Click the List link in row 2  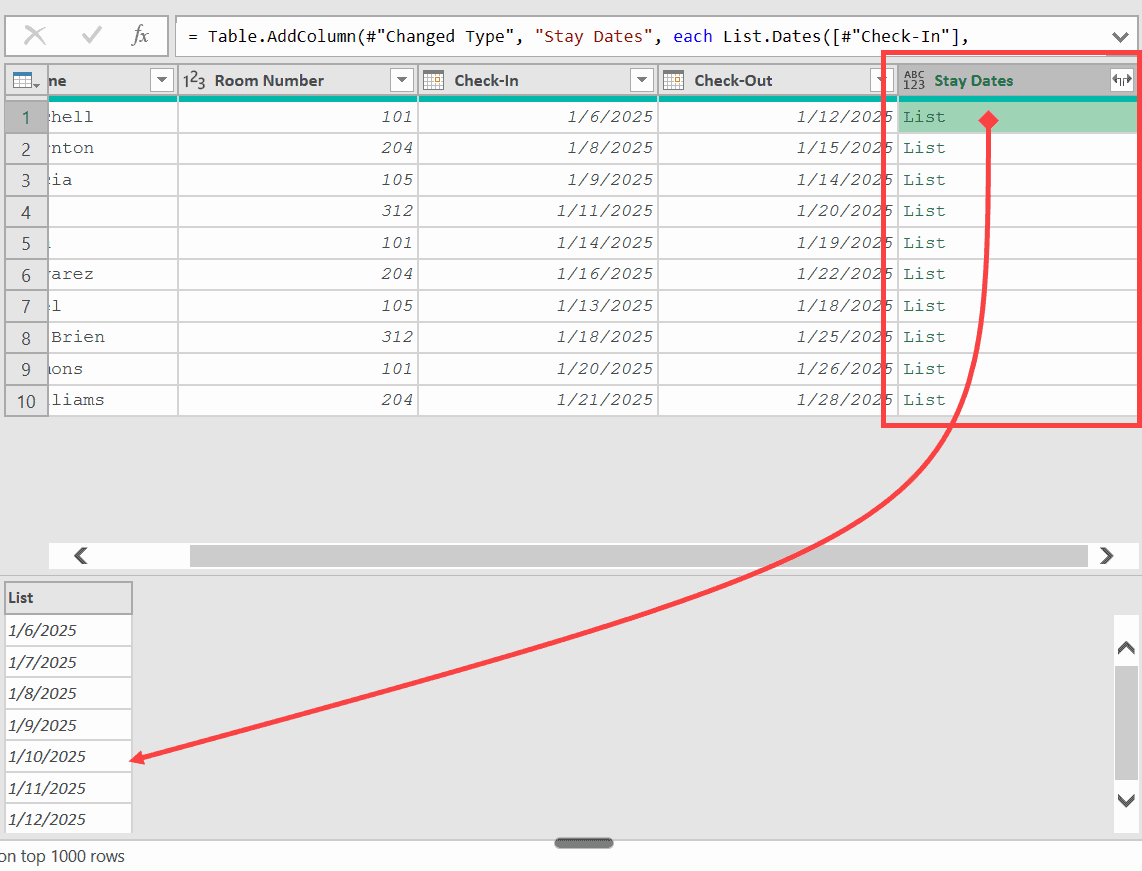pos(924,148)
